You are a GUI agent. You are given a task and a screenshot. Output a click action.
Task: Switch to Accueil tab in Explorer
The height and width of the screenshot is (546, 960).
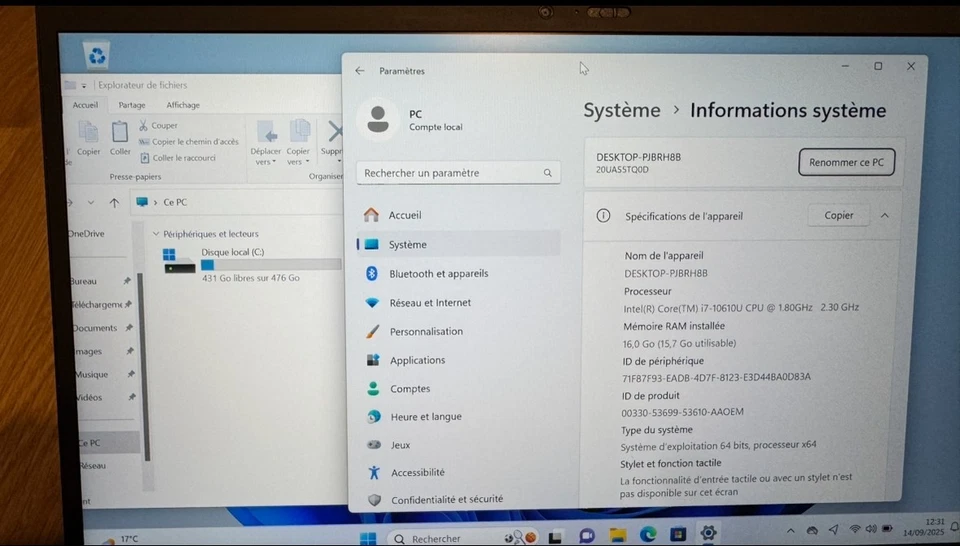click(85, 105)
